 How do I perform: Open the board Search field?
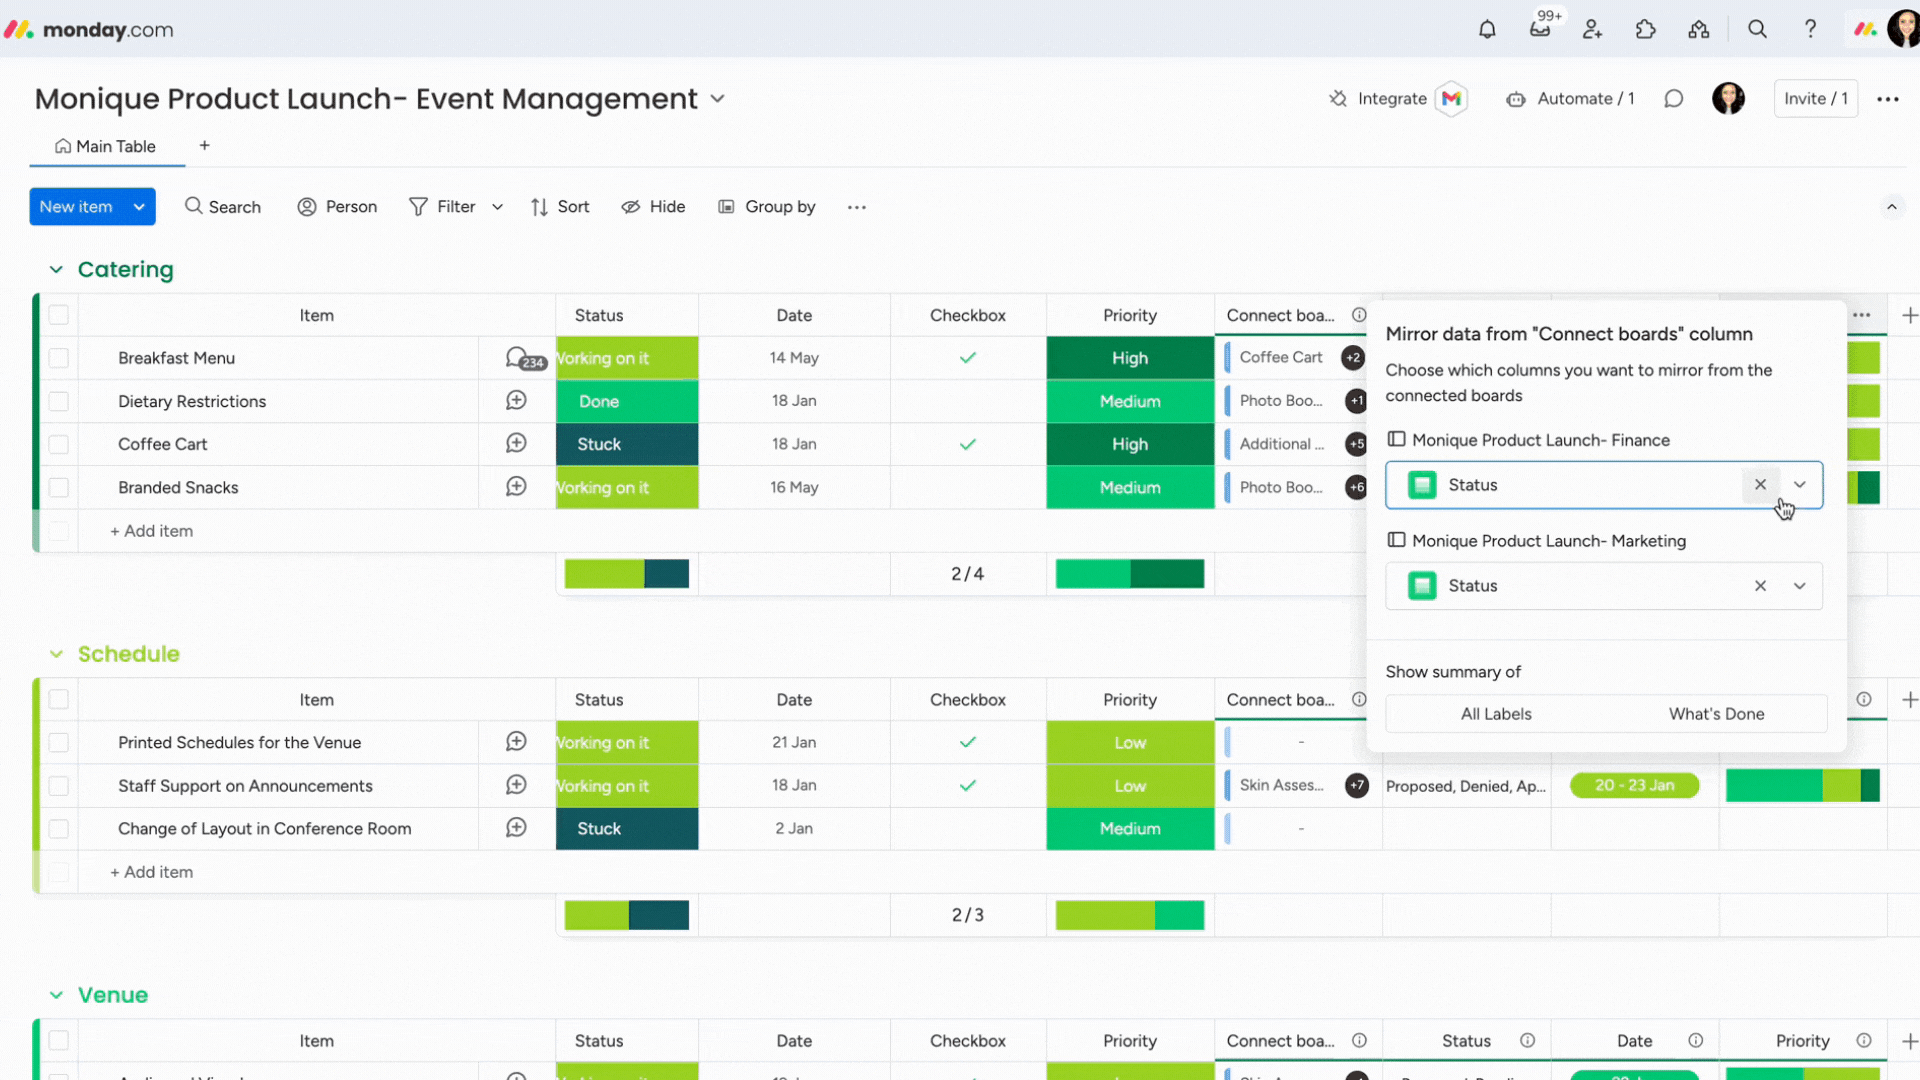pyautogui.click(x=223, y=207)
